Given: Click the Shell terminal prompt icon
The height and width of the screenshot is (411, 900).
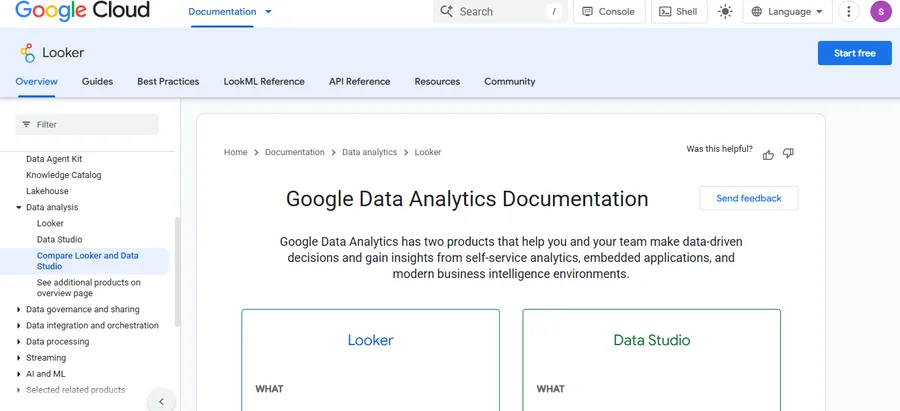Looking at the screenshot, I should [665, 11].
